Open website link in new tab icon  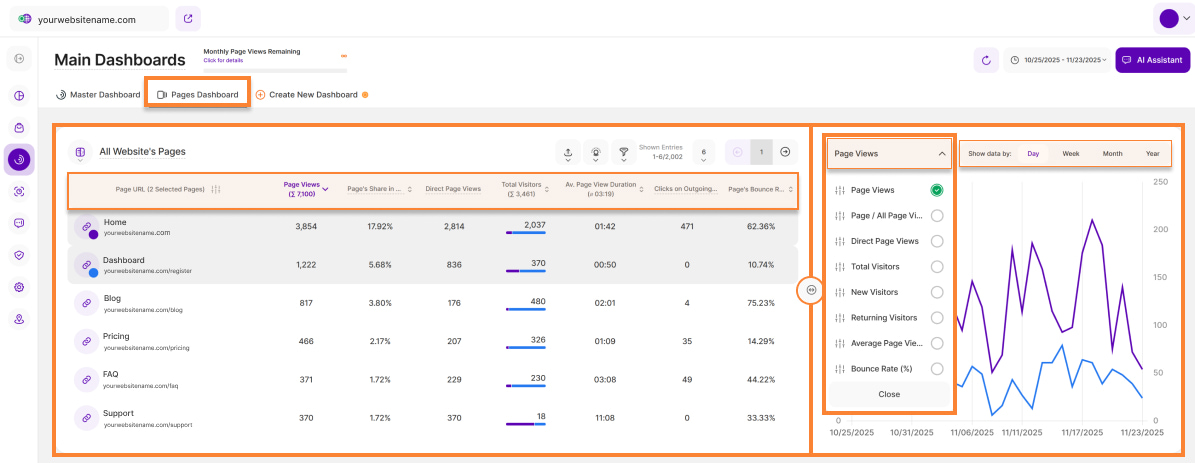coord(188,18)
